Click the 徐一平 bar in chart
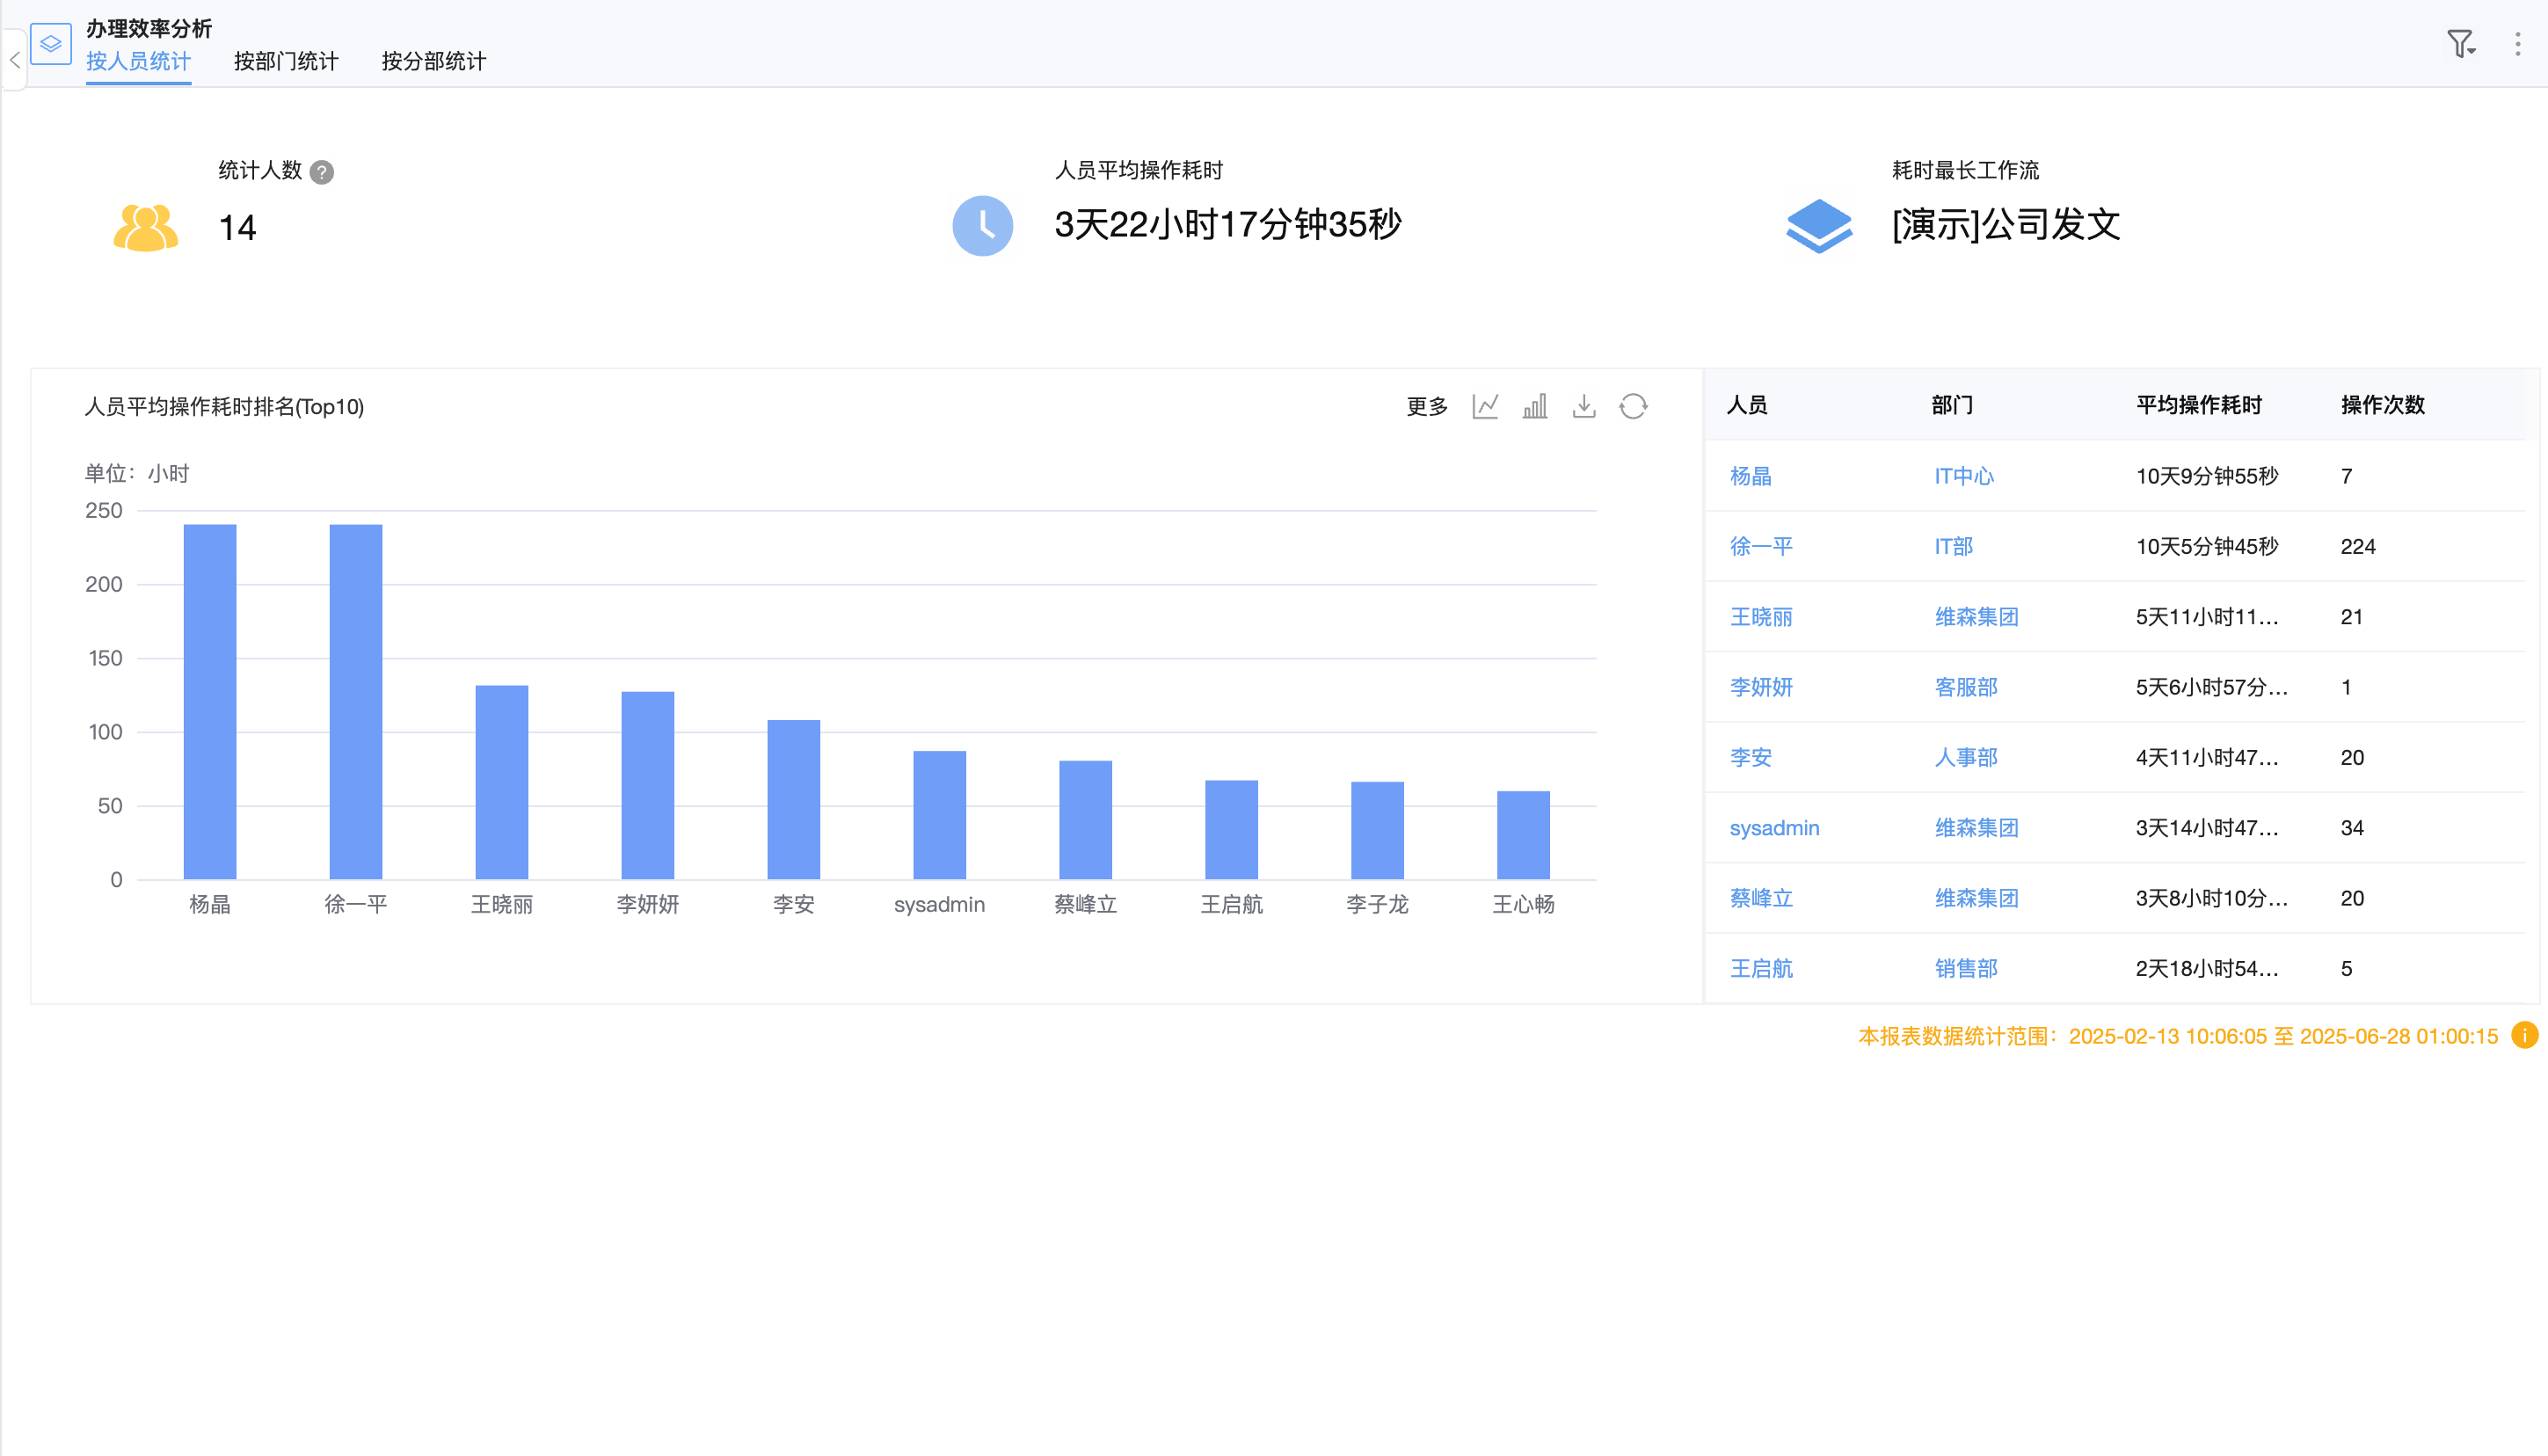Screen dimensions: 2548x1456 coord(356,700)
